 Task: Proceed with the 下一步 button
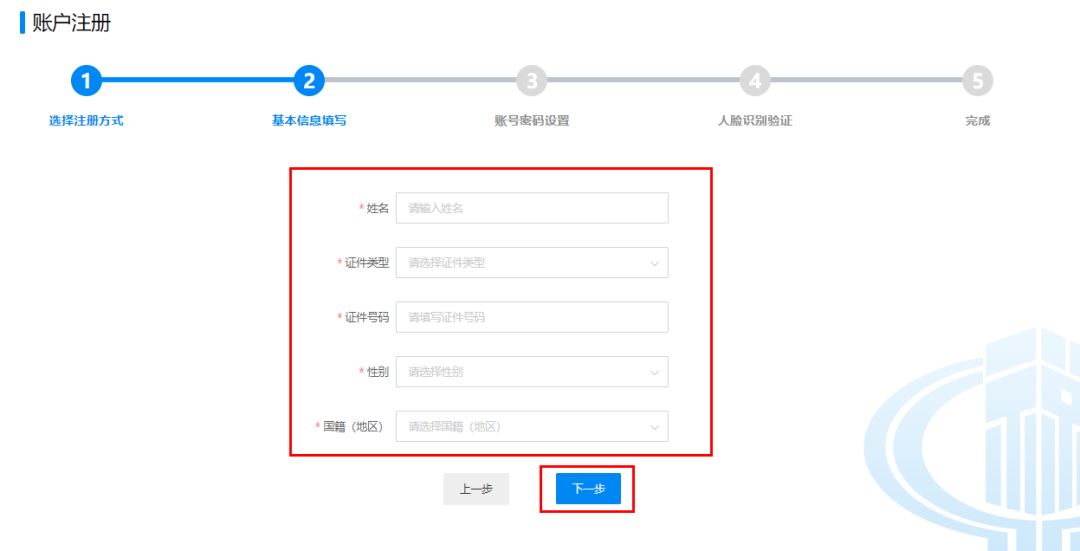pyautogui.click(x=588, y=489)
